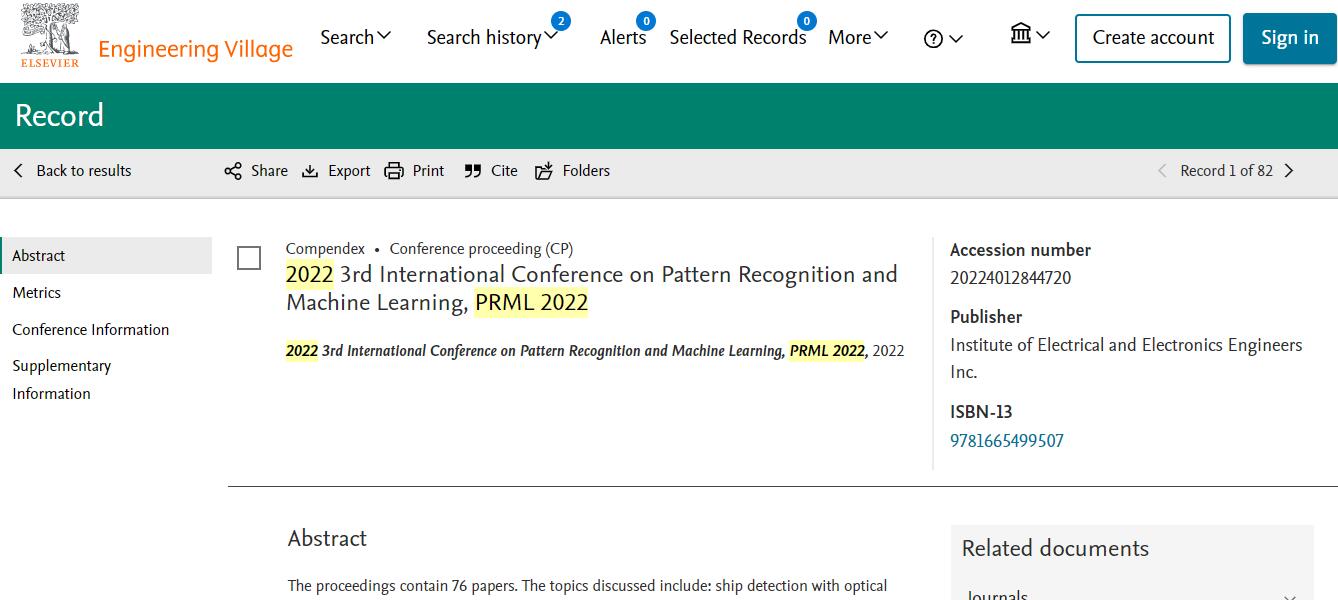Click the Share icon
This screenshot has width=1338, height=600.
click(233, 171)
